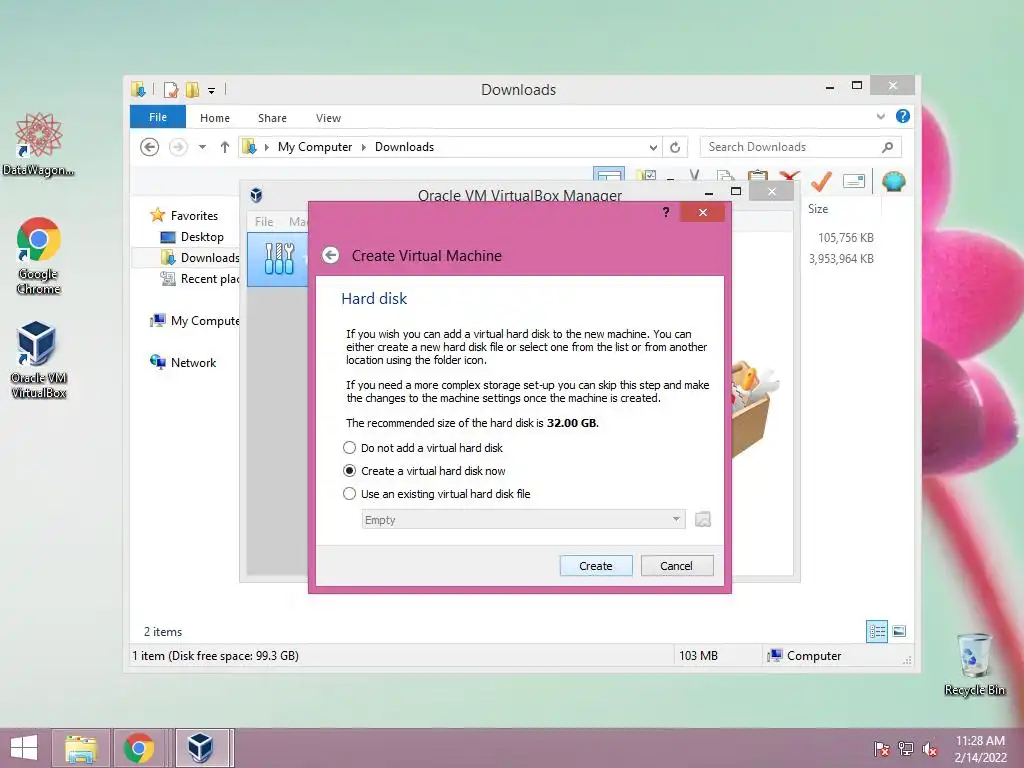Switch to large icons view button

click(899, 631)
